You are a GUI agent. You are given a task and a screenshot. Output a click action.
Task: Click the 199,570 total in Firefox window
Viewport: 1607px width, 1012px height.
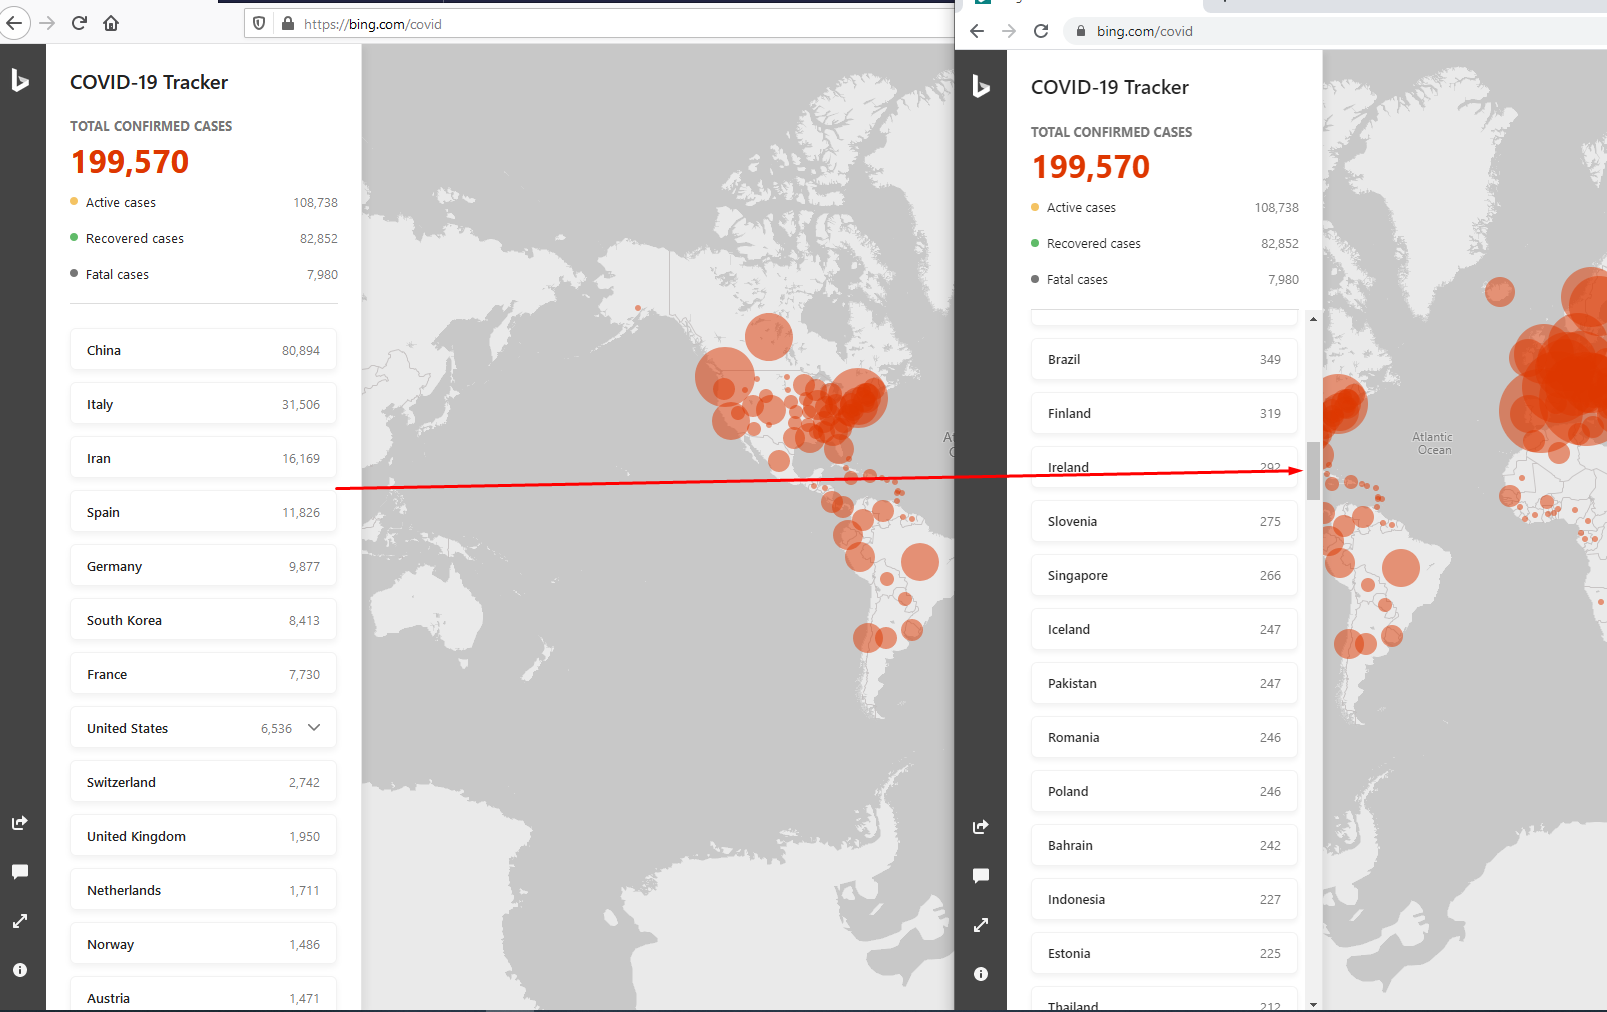130,162
